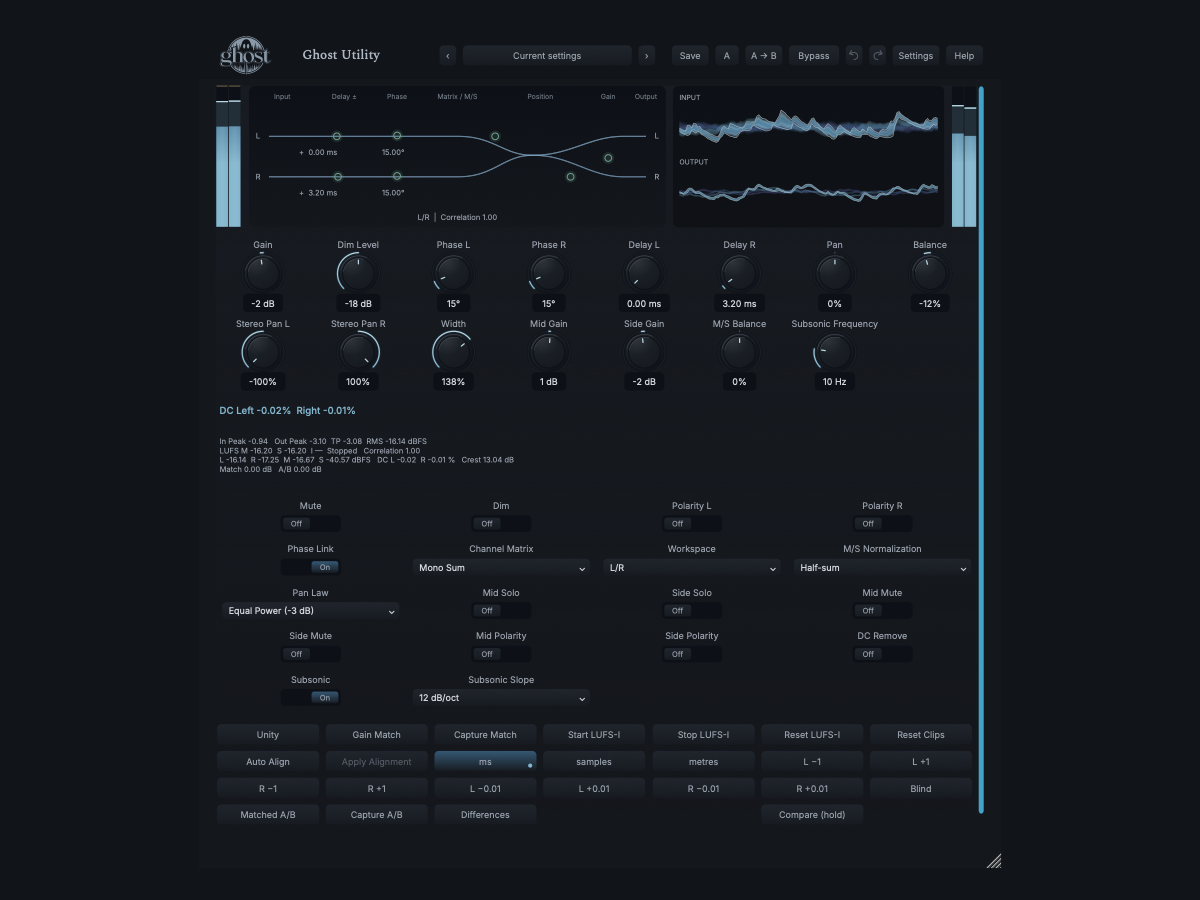The image size is (1200, 900).
Task: Edit the Pan value field showing 0%
Action: pos(834,303)
